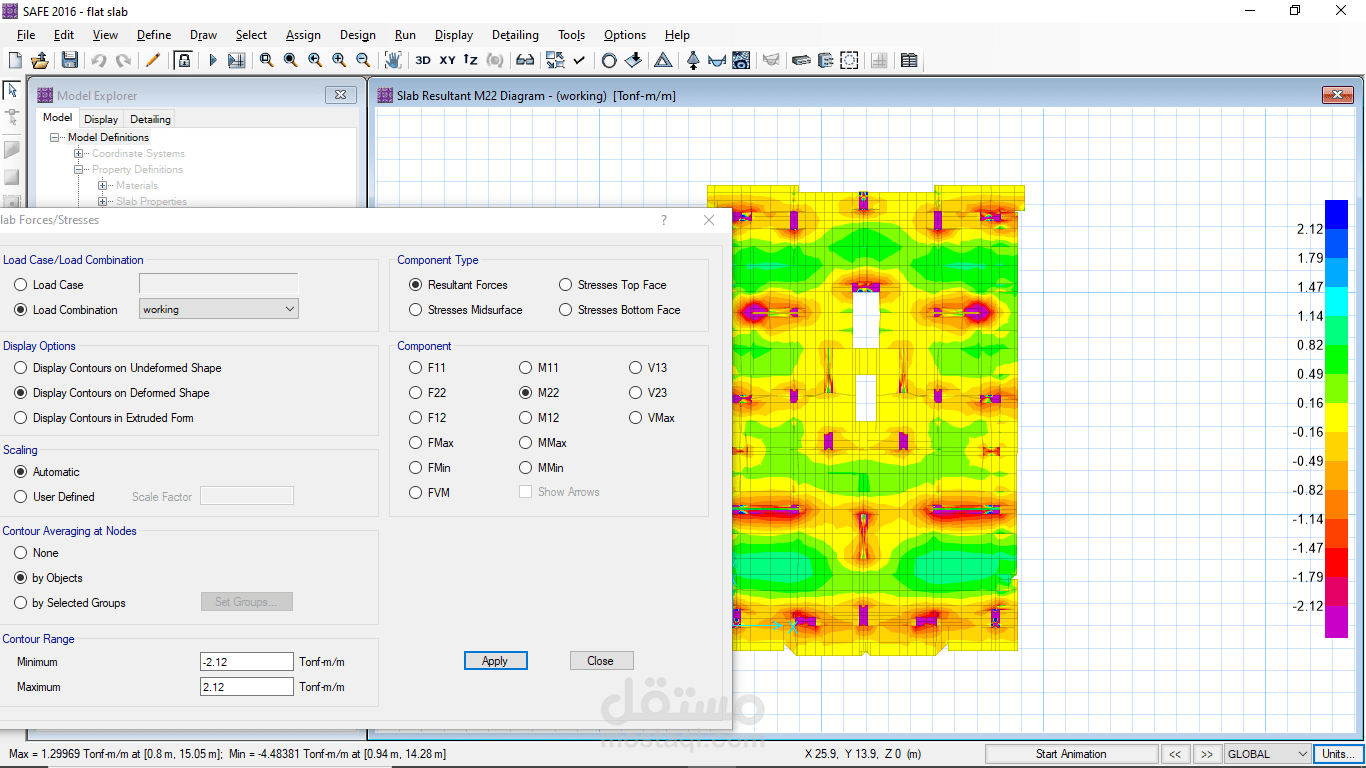Open the GLOBAL coordinate system dropdown
Image resolution: width=1366 pixels, height=768 pixels.
(x=1267, y=754)
